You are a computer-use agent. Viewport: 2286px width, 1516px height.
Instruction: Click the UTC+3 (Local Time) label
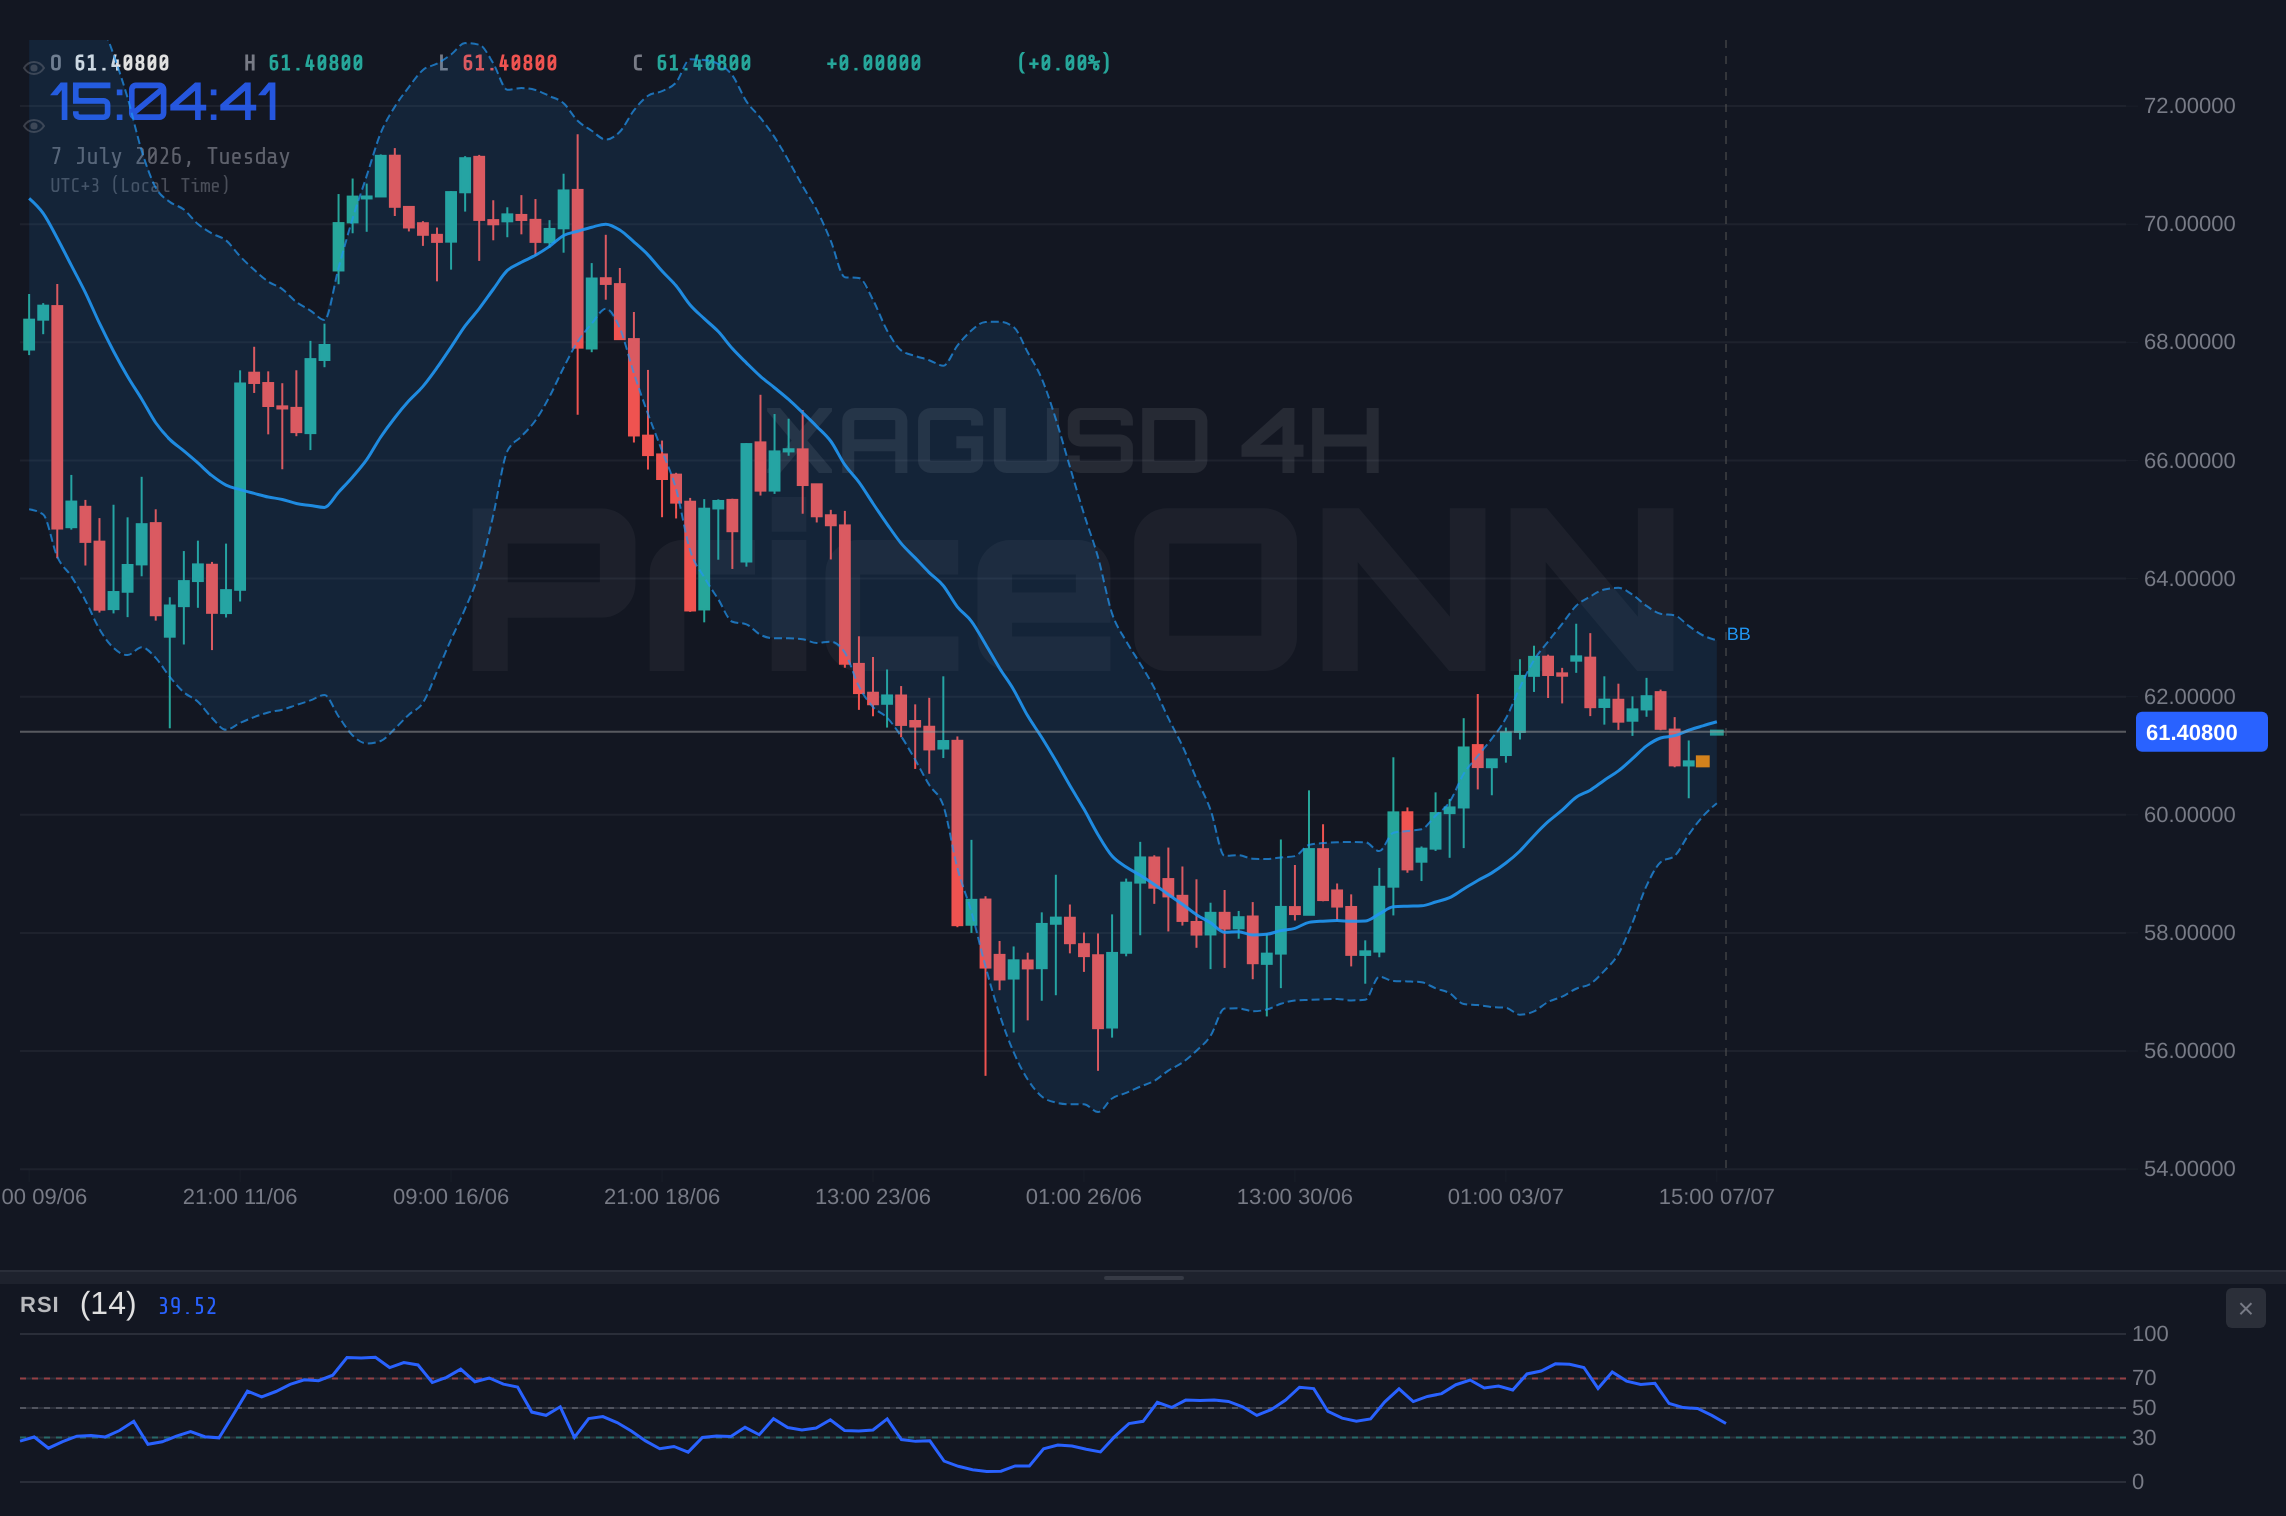(x=140, y=186)
